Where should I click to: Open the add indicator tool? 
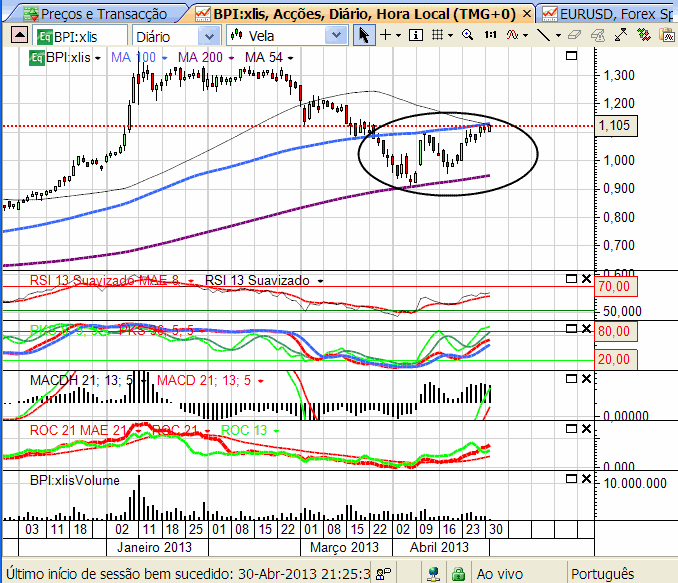tap(512, 35)
